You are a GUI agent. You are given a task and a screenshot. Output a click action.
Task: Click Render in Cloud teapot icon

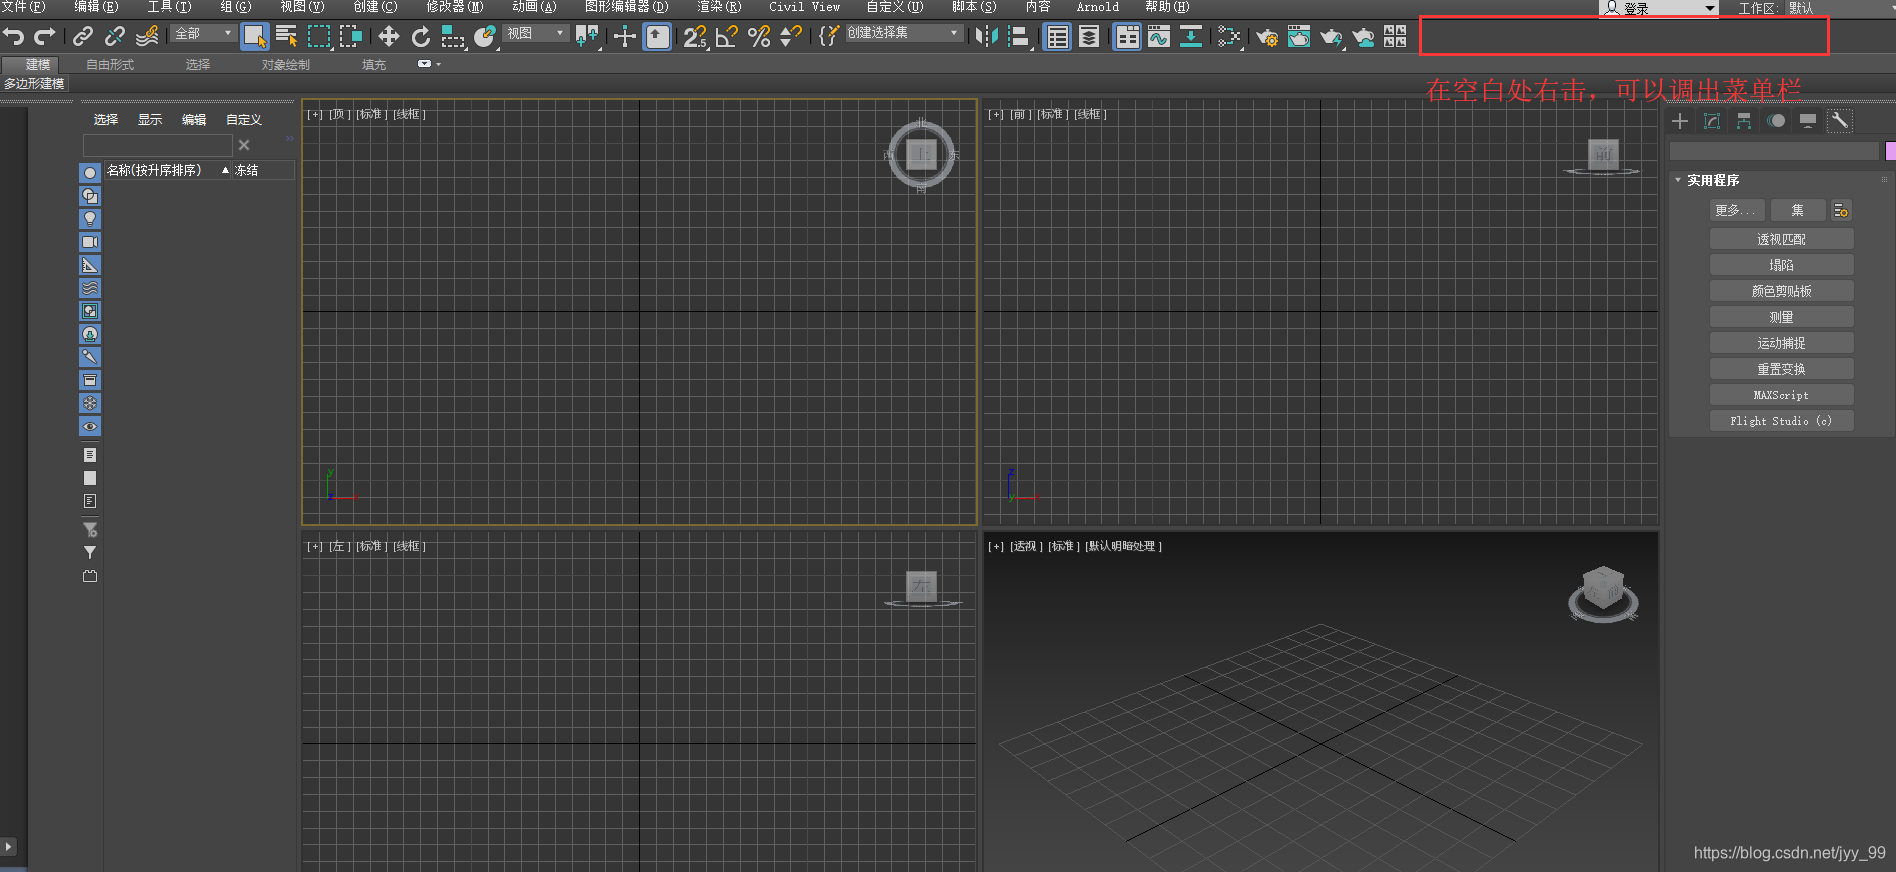tap(1363, 37)
